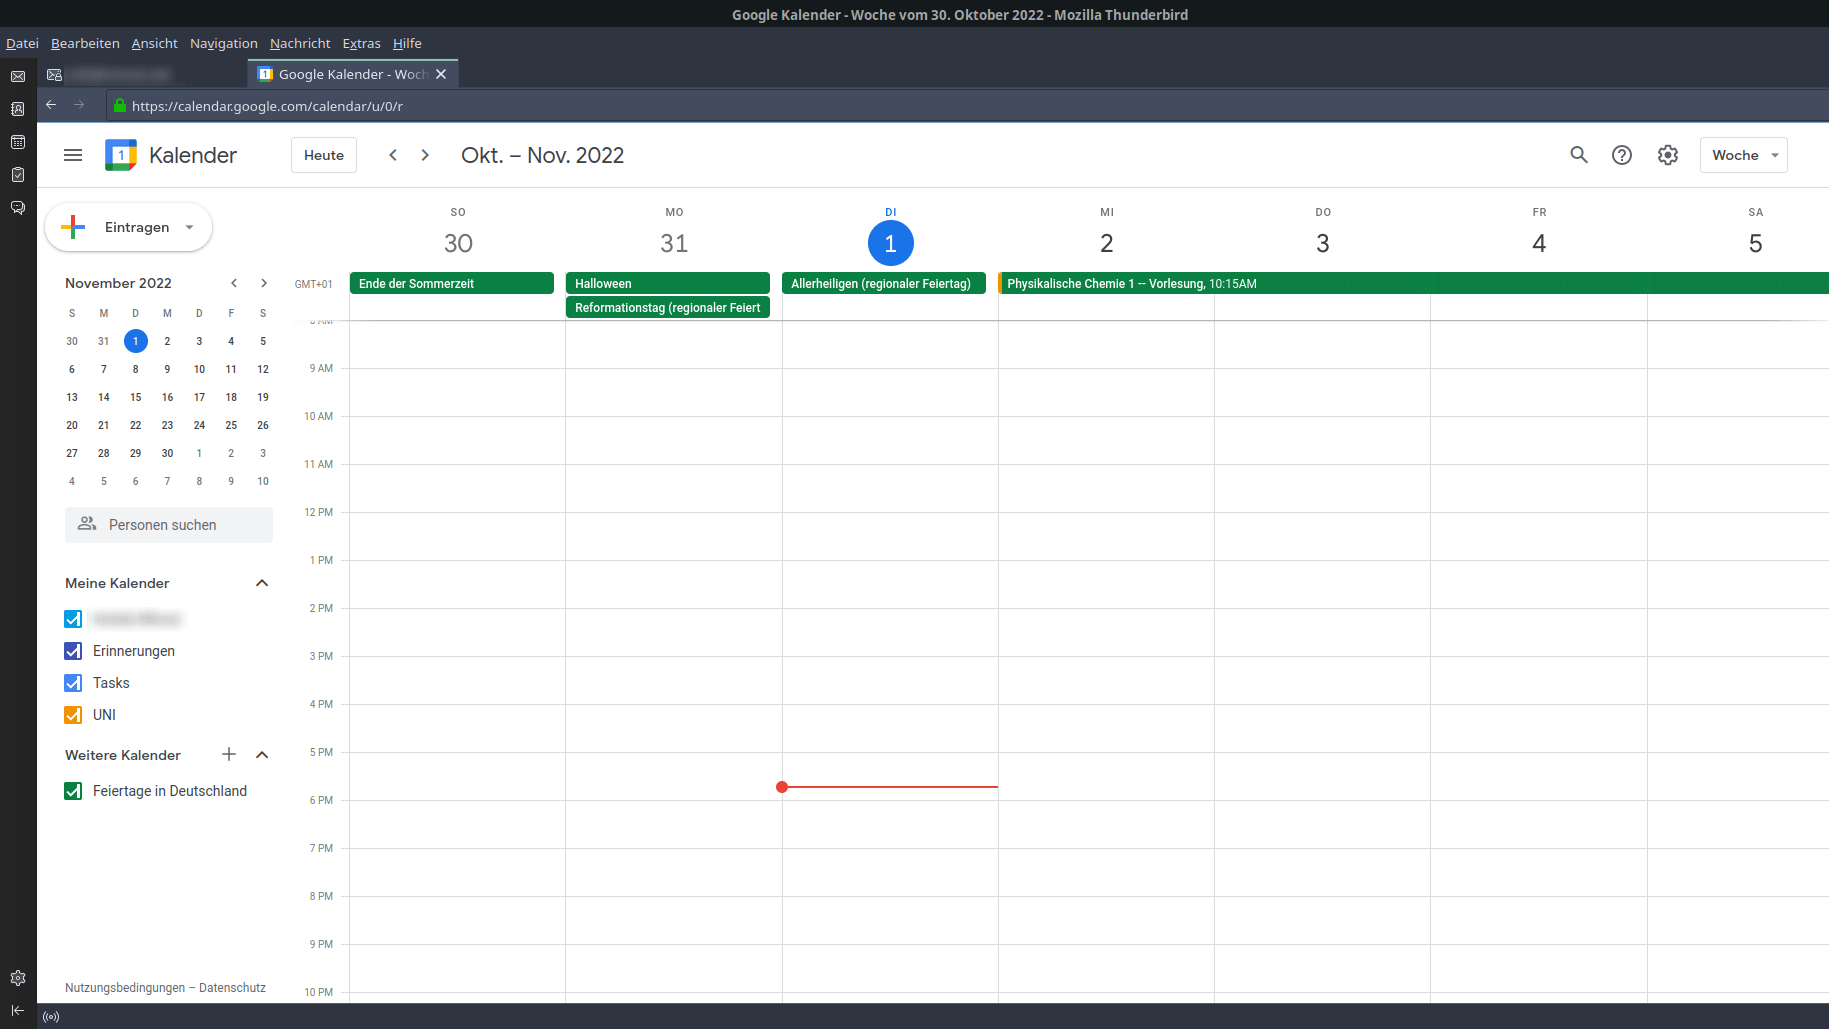This screenshot has width=1829, height=1029.
Task: Open the Ende der Sommerzeit event
Action: [x=452, y=283]
